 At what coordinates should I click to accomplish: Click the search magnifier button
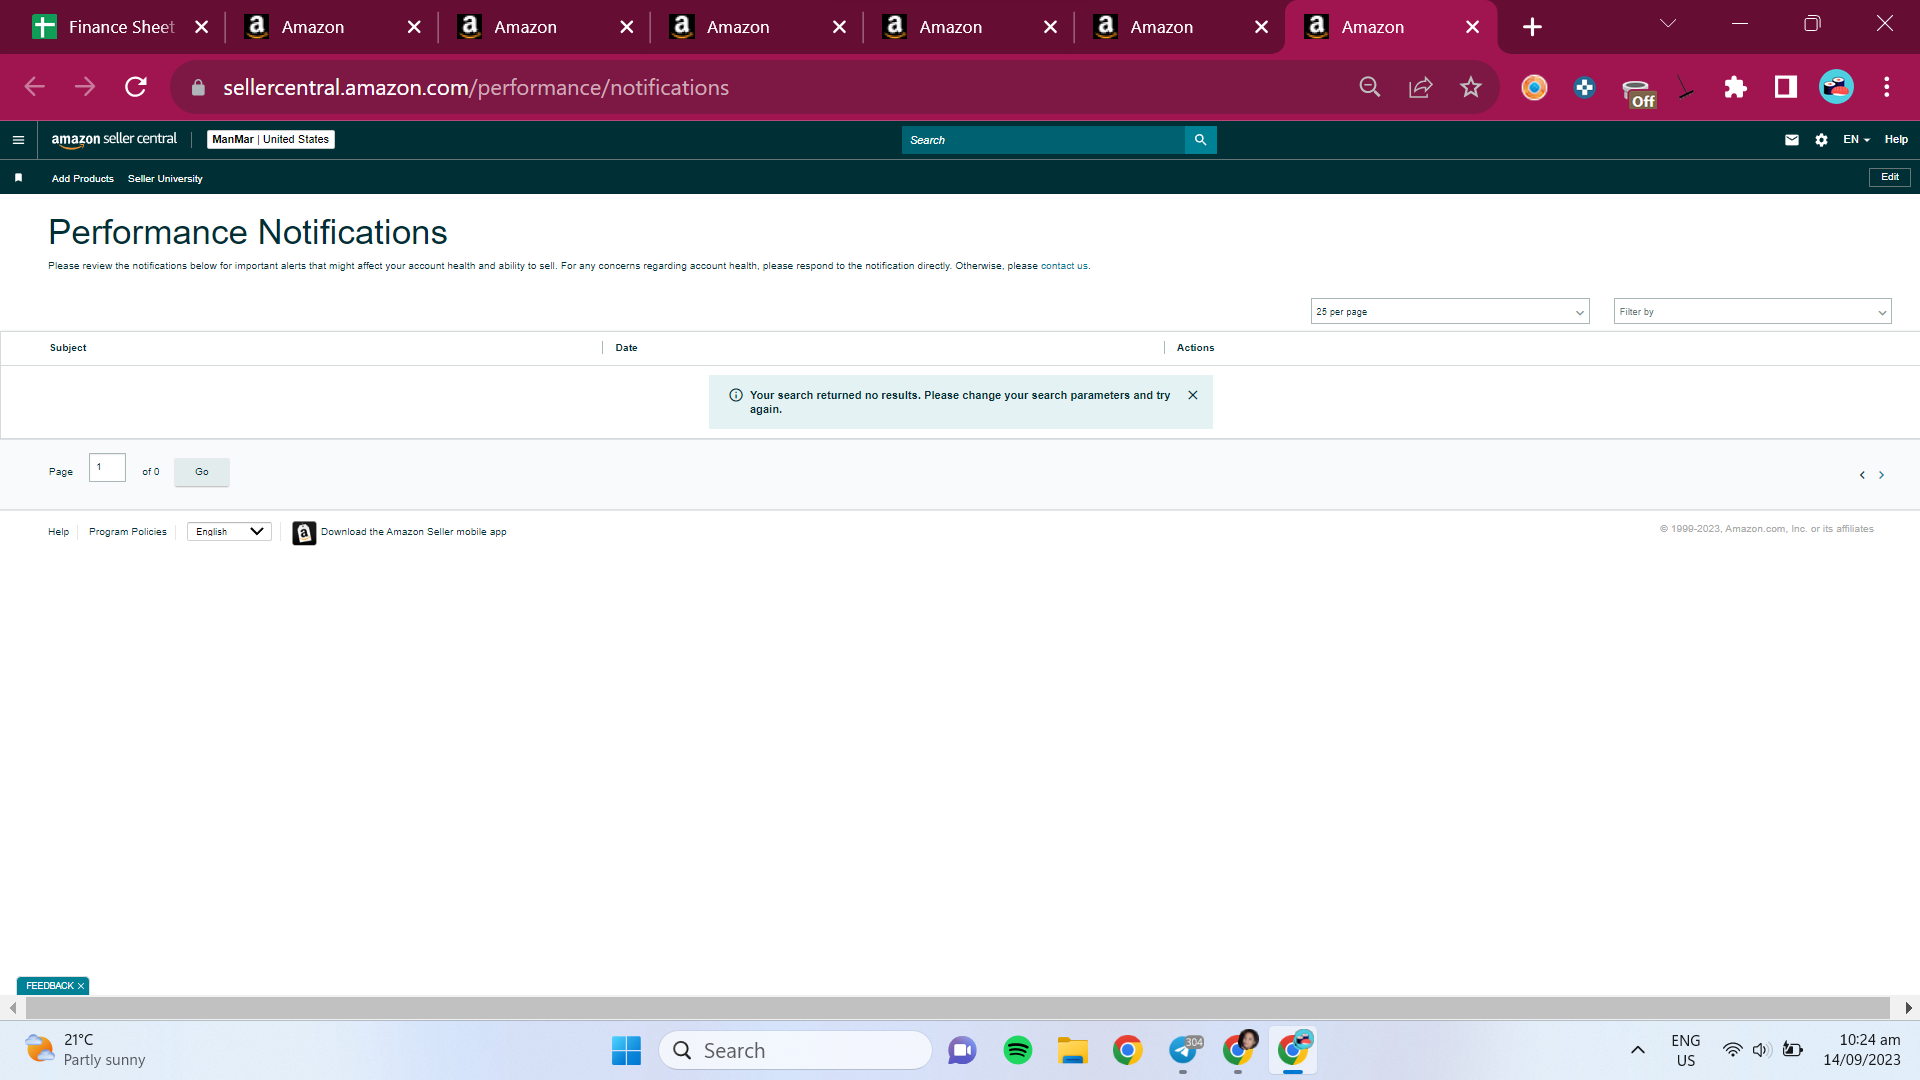click(1200, 140)
